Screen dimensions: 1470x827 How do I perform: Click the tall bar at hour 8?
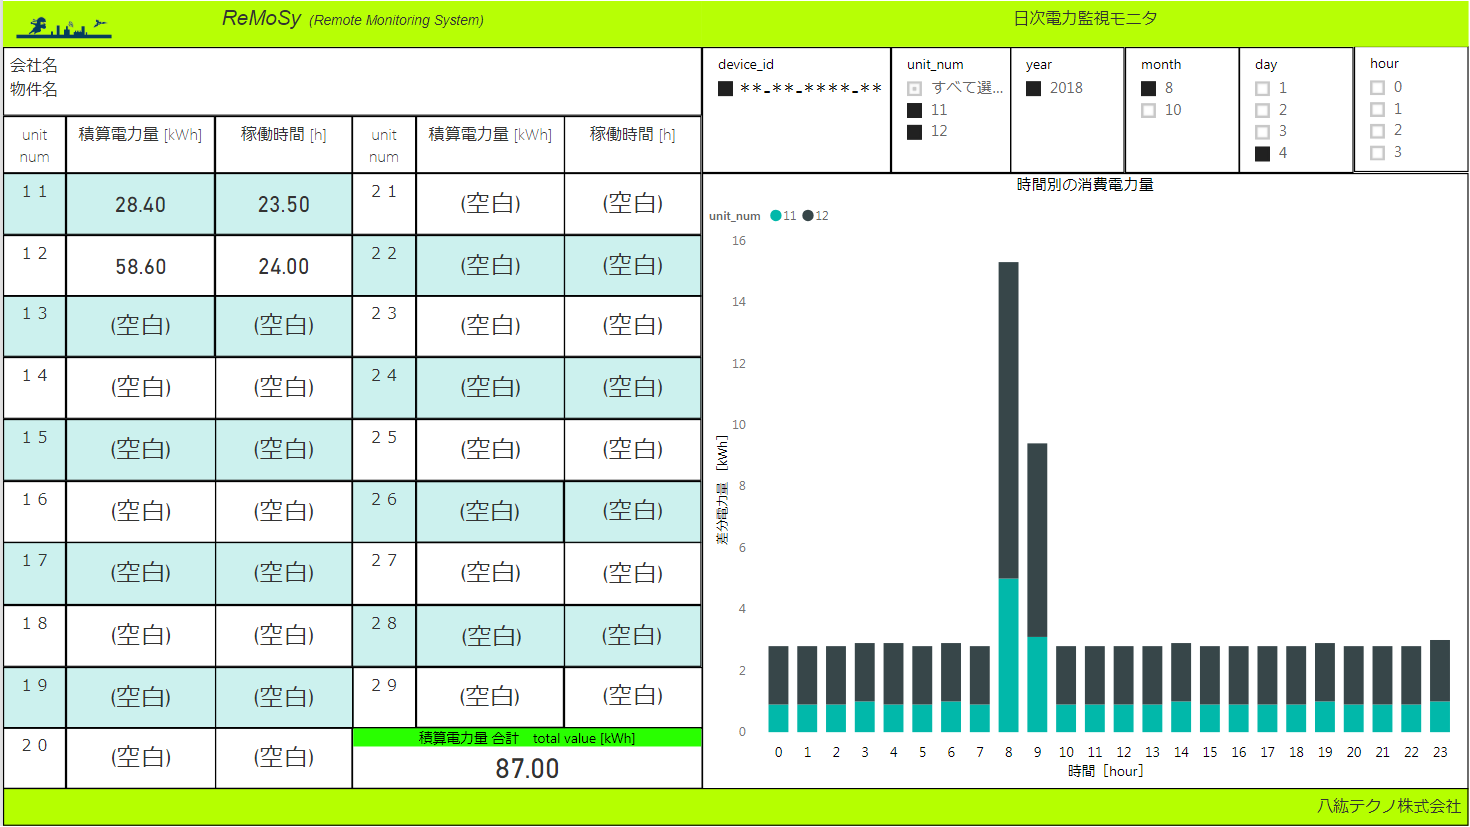pos(1008,420)
